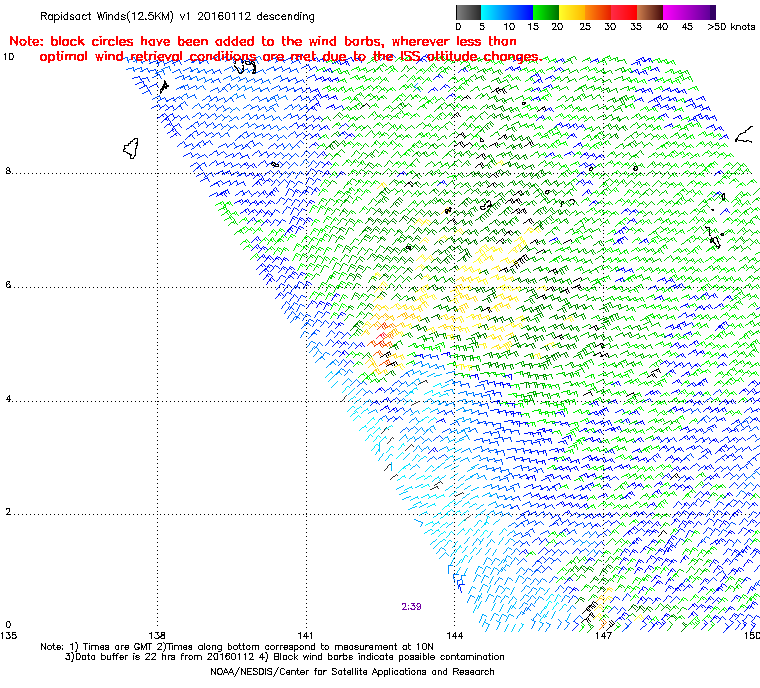Viewport: 760px width, 688px height.
Task: Click the "2" latitude axis label
Action: [8, 512]
